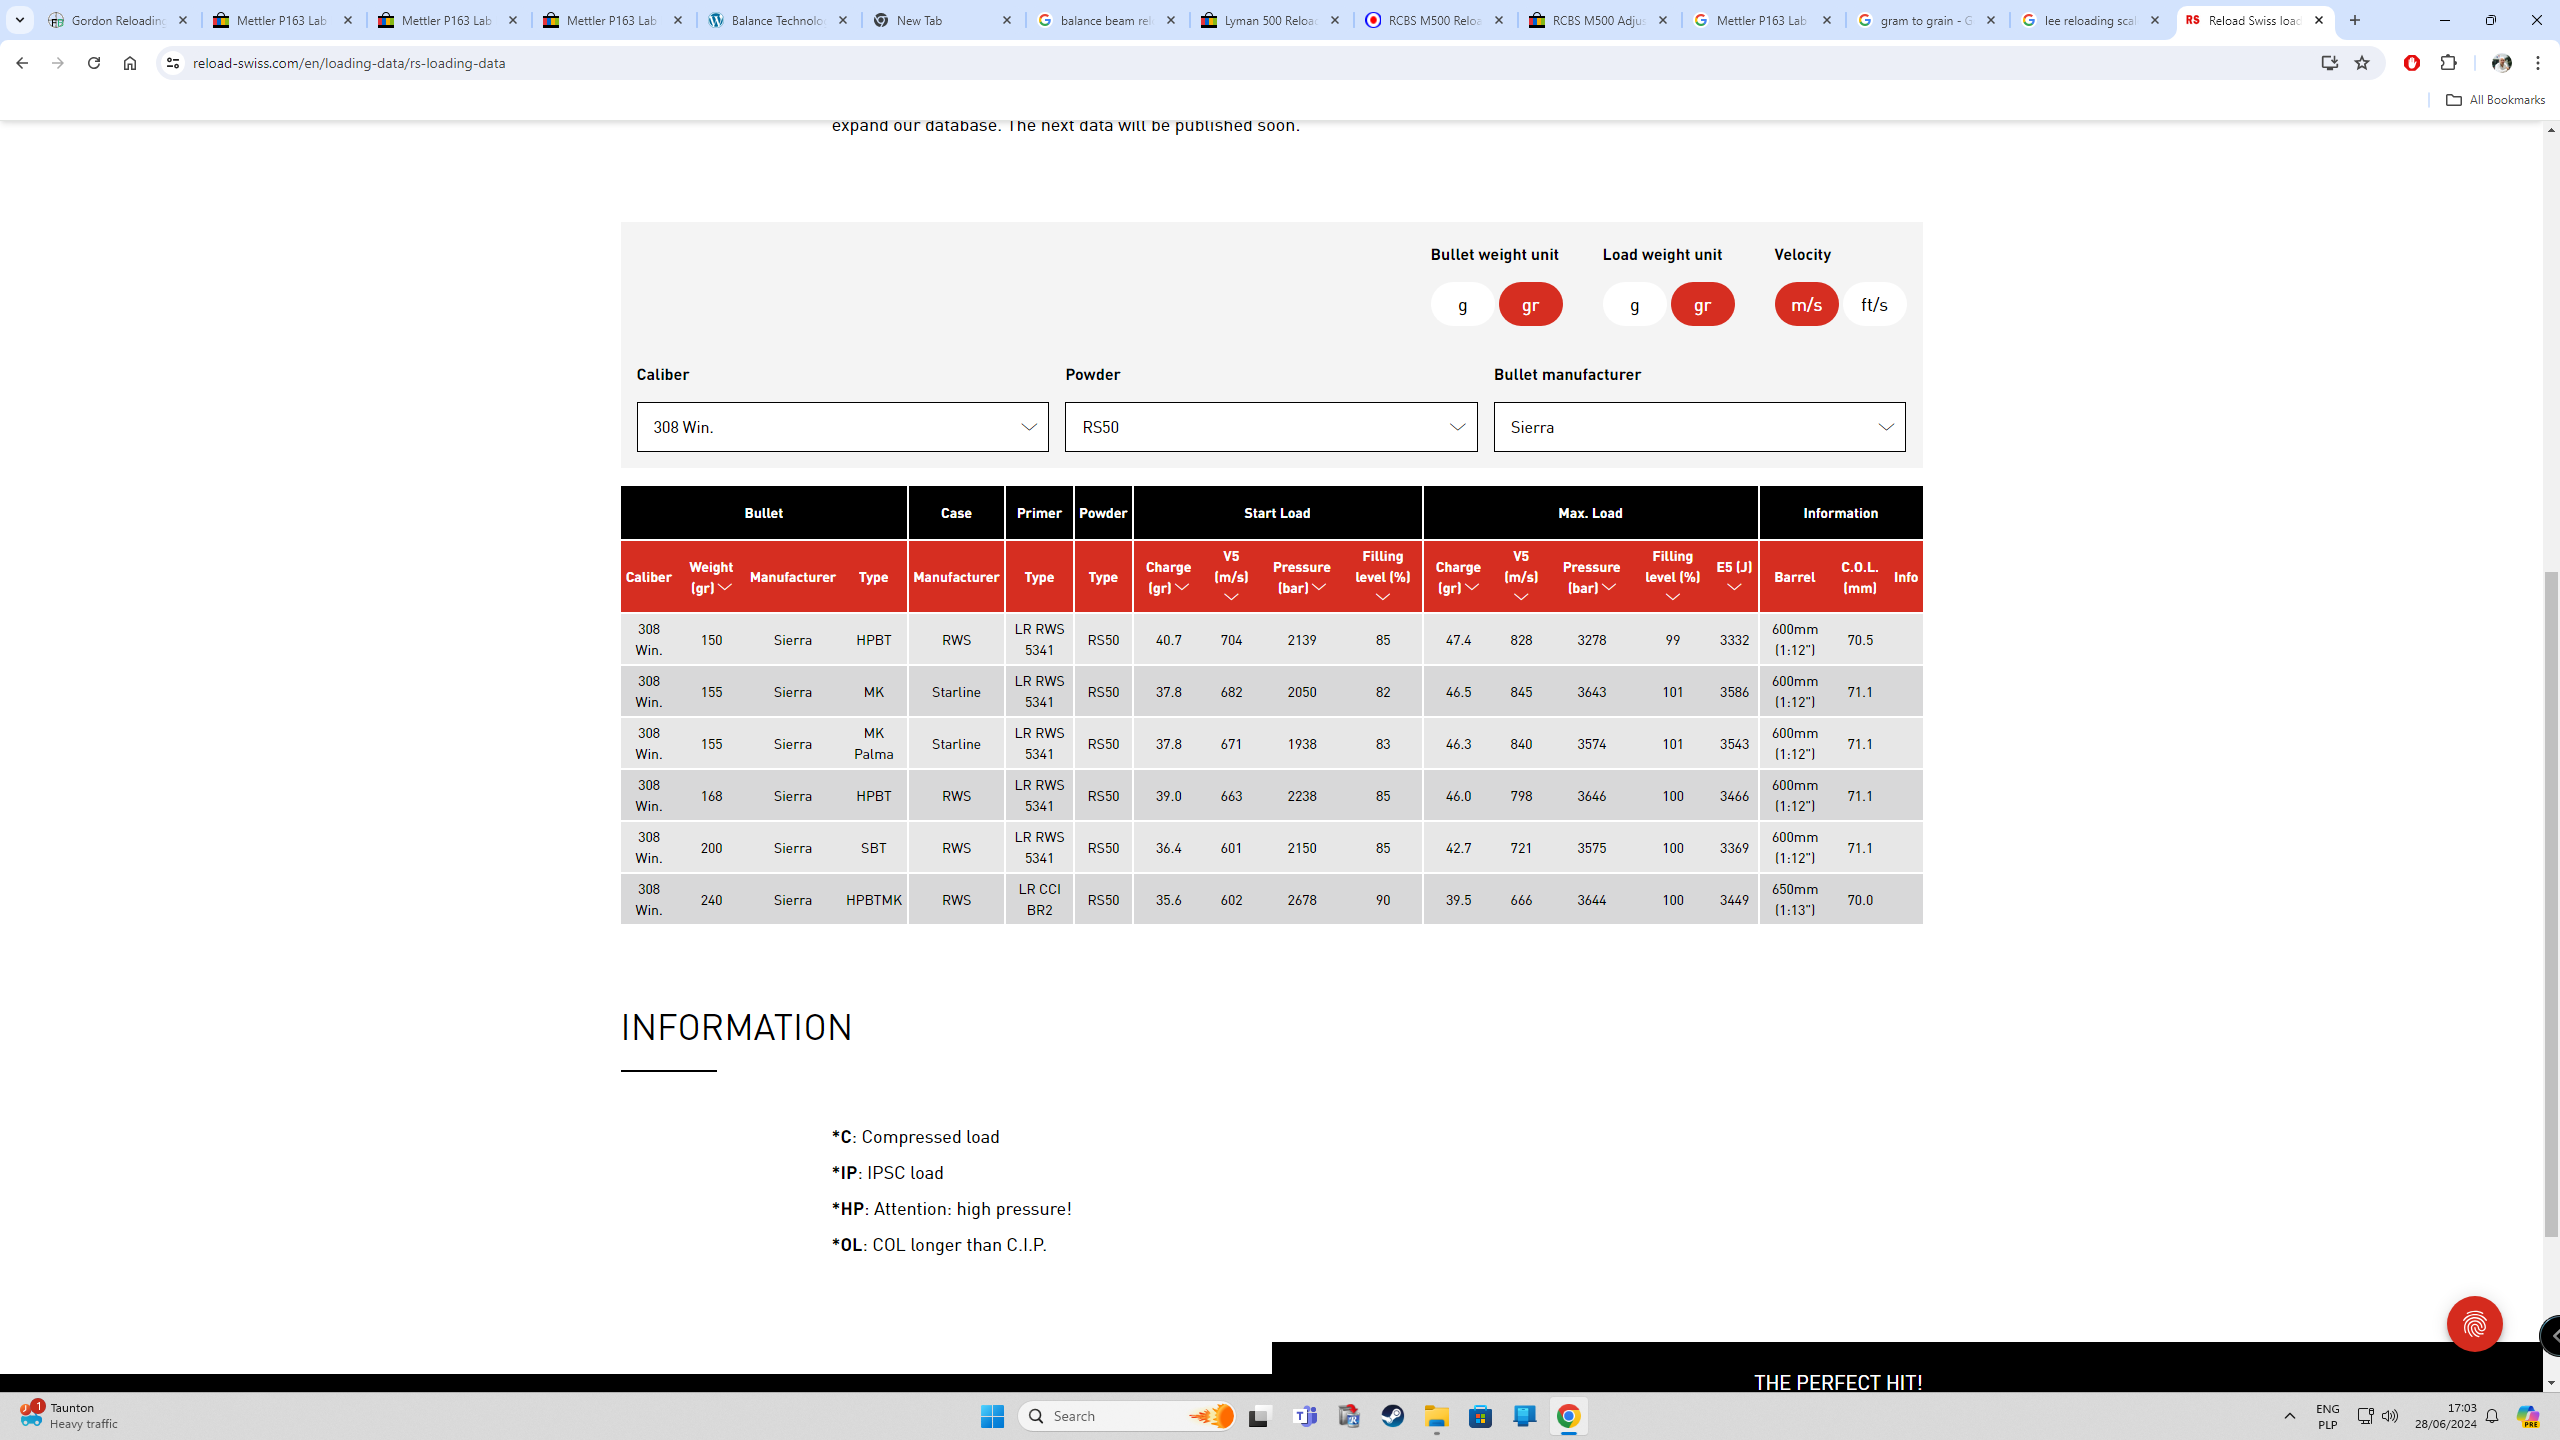Click the page vertical scrollbar thumb
2560x1440 pixels.
tap(2550, 904)
